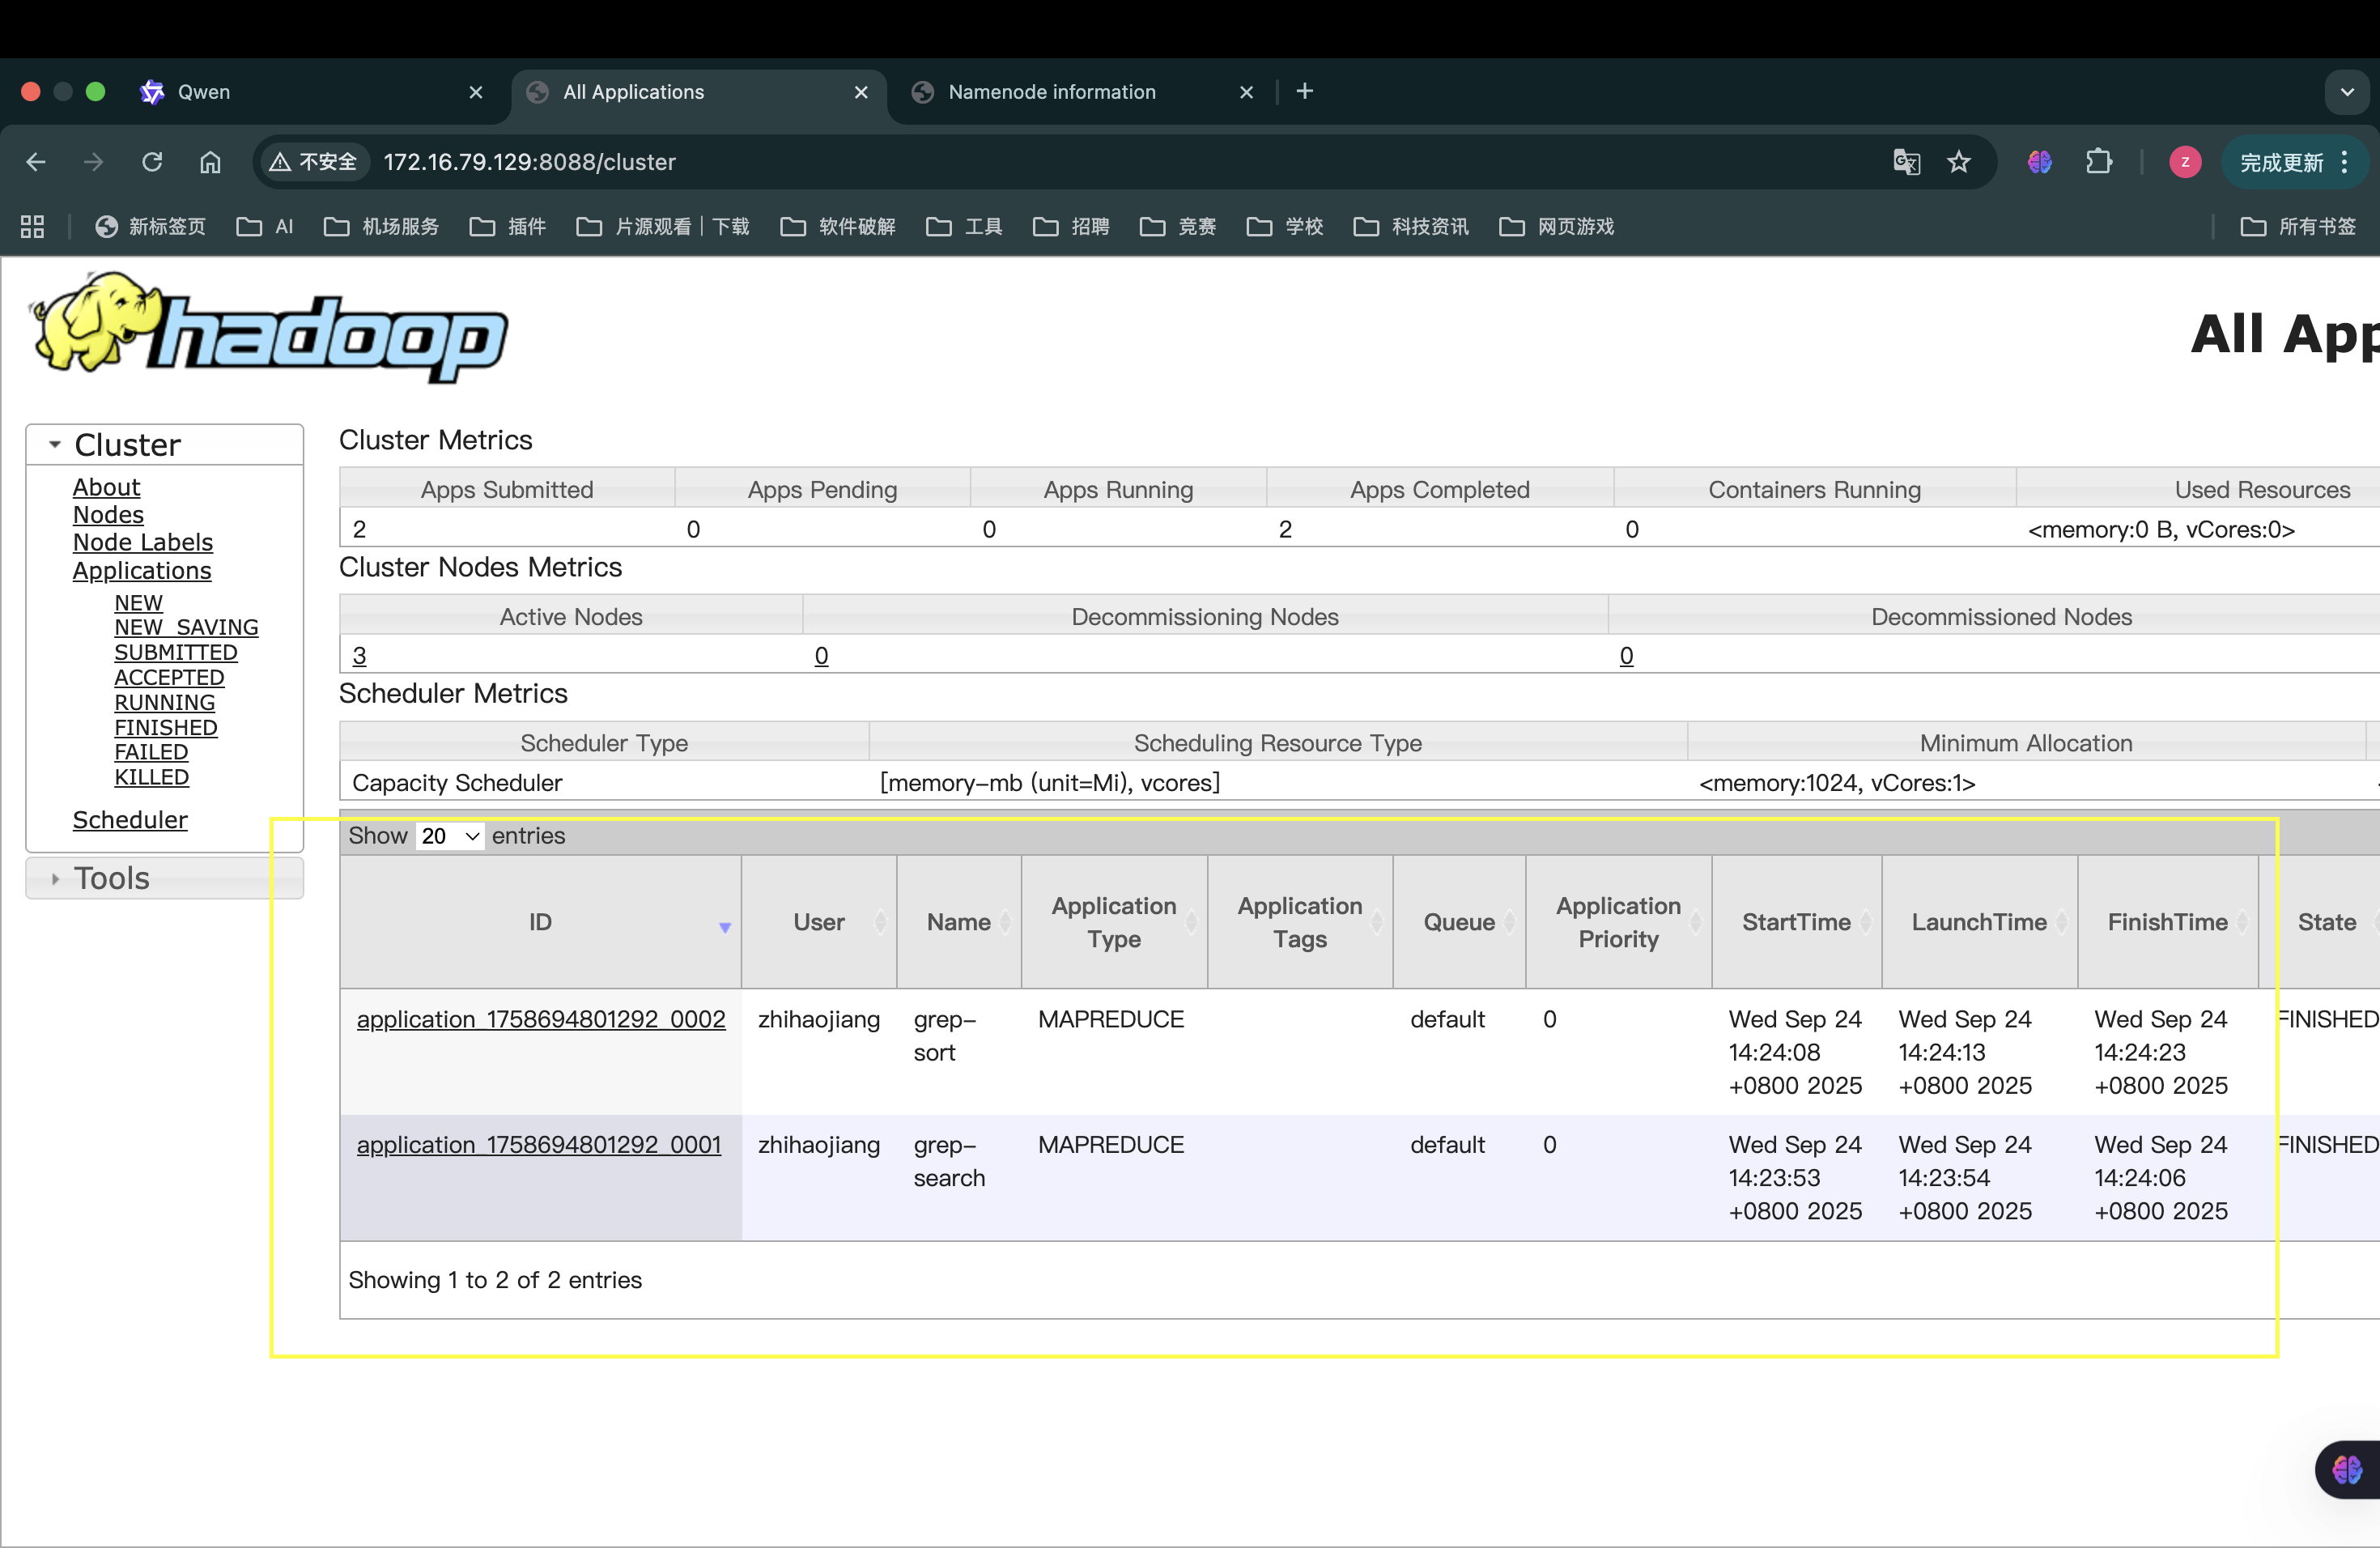Open the brain-shaped extension icon in toolbar
The image size is (2380, 1548).
(2040, 162)
